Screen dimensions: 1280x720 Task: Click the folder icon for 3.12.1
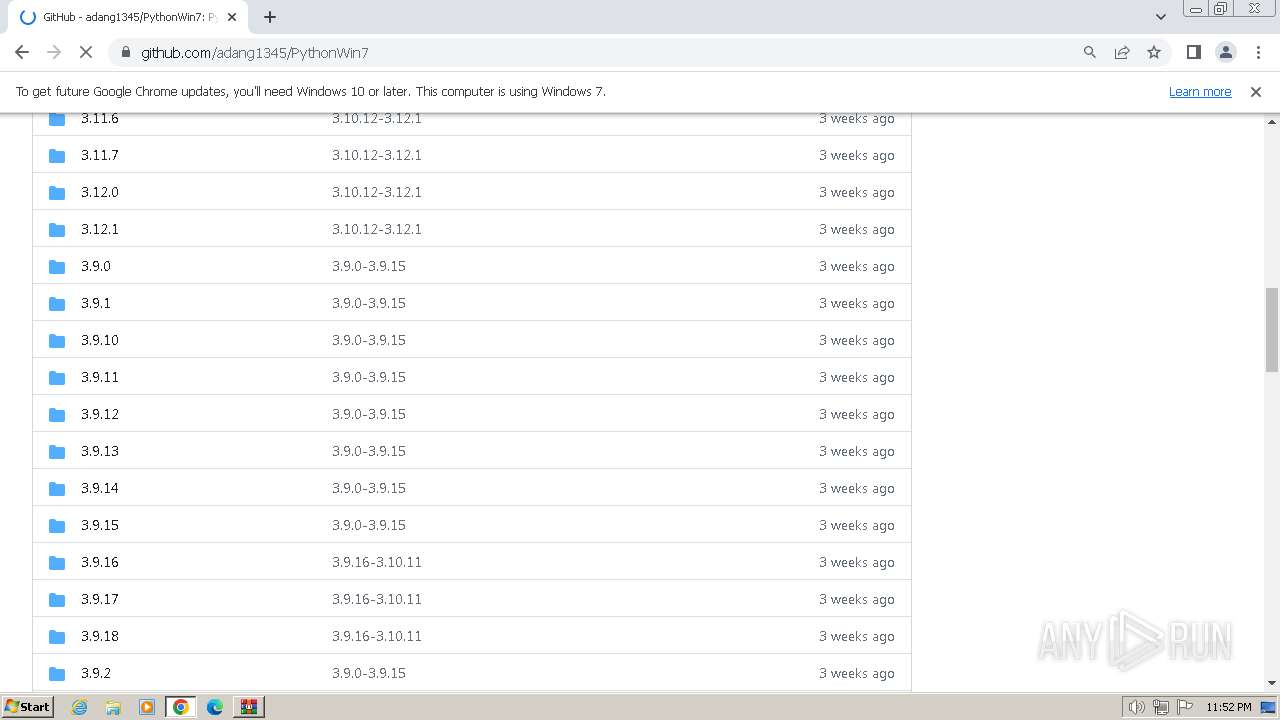point(57,230)
